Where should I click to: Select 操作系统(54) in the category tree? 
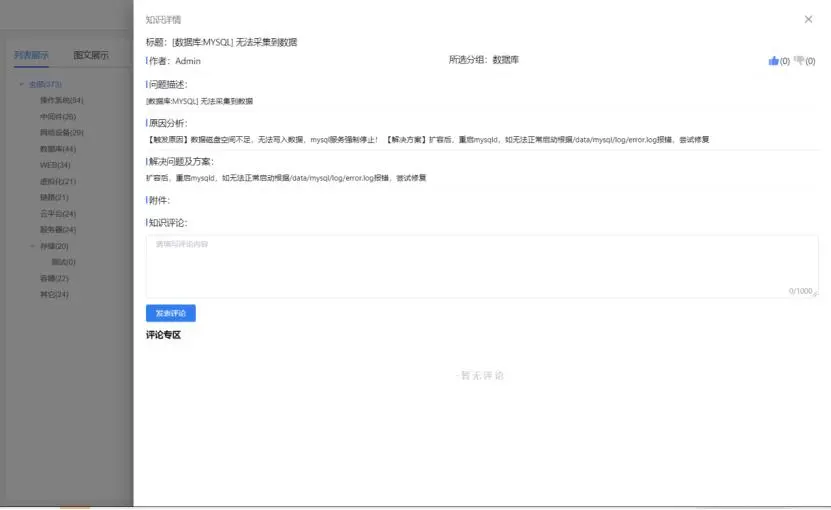click(x=61, y=100)
